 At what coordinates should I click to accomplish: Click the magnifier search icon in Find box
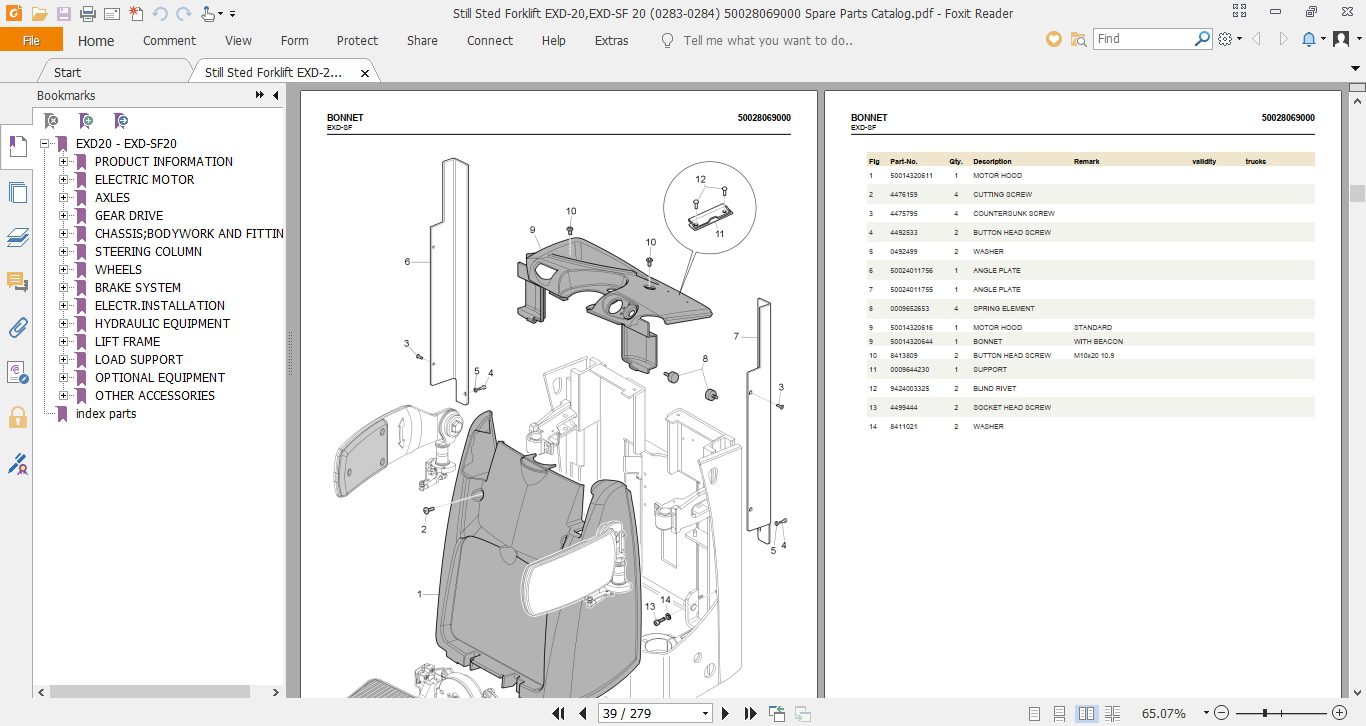[1203, 39]
